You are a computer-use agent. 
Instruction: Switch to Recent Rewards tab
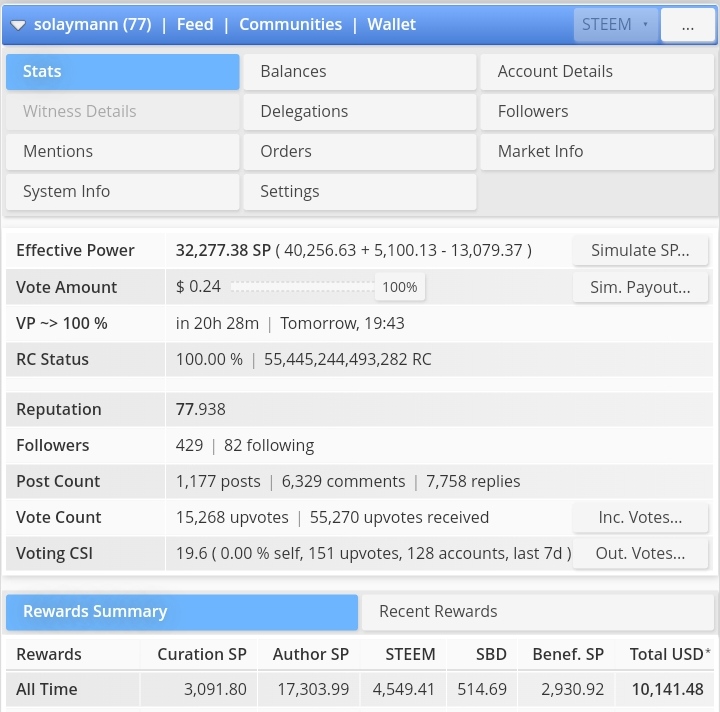point(538,612)
